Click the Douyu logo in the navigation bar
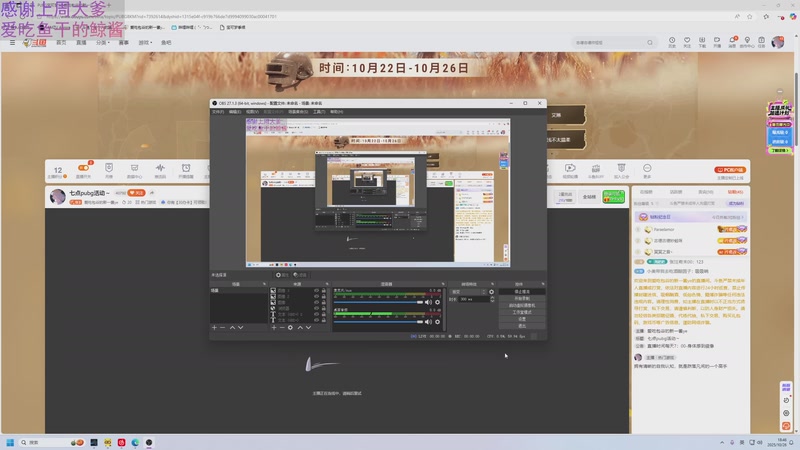The height and width of the screenshot is (450, 800). click(x=35, y=43)
